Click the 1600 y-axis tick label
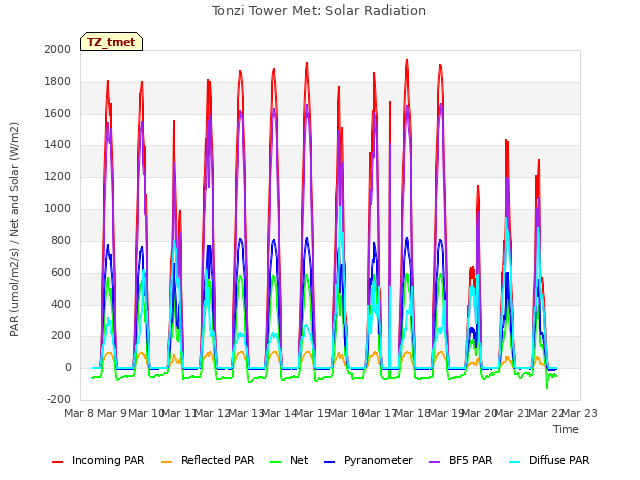Viewport: 640px width, 480px height. click(58, 113)
